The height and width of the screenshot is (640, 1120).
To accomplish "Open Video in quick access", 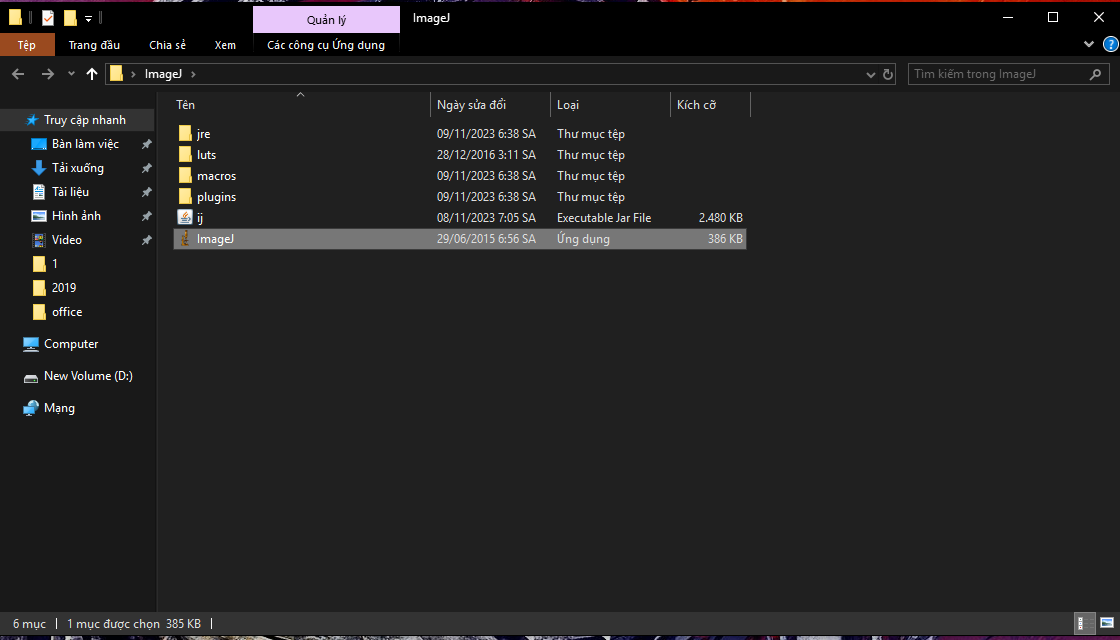I will click(x=66, y=240).
